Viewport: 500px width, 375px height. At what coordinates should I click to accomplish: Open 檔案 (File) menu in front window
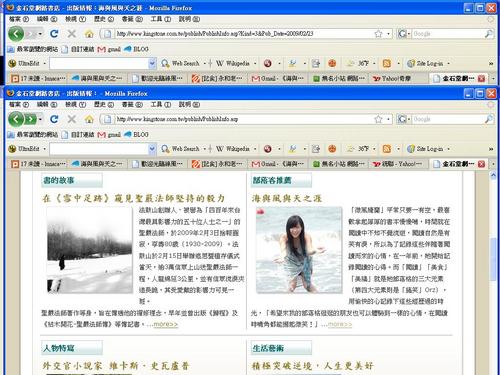pos(19,104)
